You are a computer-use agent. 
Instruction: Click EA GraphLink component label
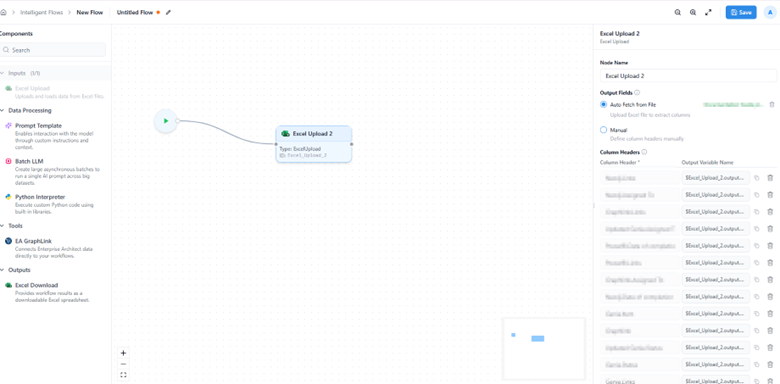click(x=33, y=241)
